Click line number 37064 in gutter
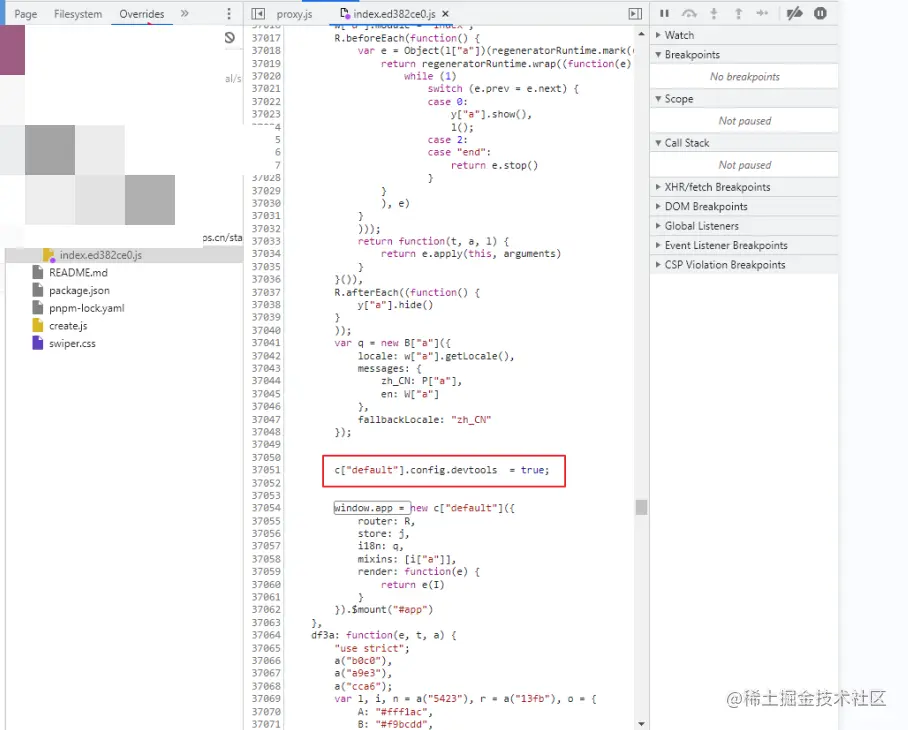The width and height of the screenshot is (908, 730). (266, 635)
